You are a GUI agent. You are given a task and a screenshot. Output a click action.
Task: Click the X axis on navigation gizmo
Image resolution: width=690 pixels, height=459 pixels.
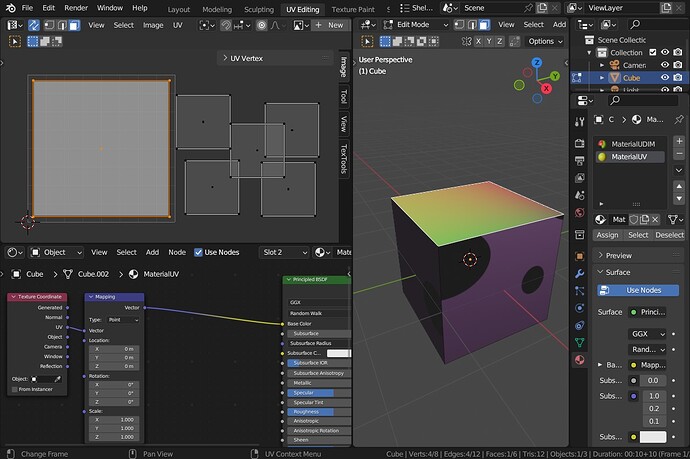tap(546, 88)
